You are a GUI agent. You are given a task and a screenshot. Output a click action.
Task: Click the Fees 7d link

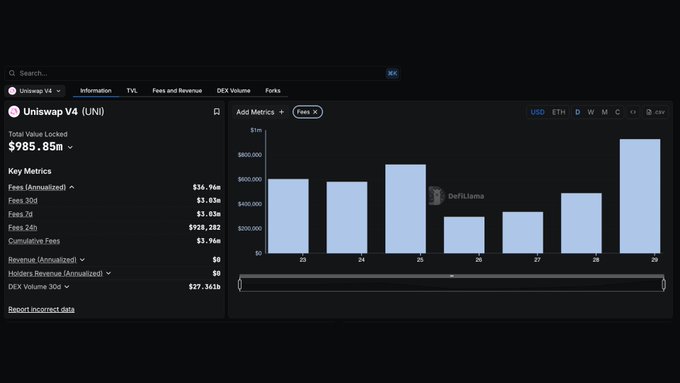coord(20,214)
